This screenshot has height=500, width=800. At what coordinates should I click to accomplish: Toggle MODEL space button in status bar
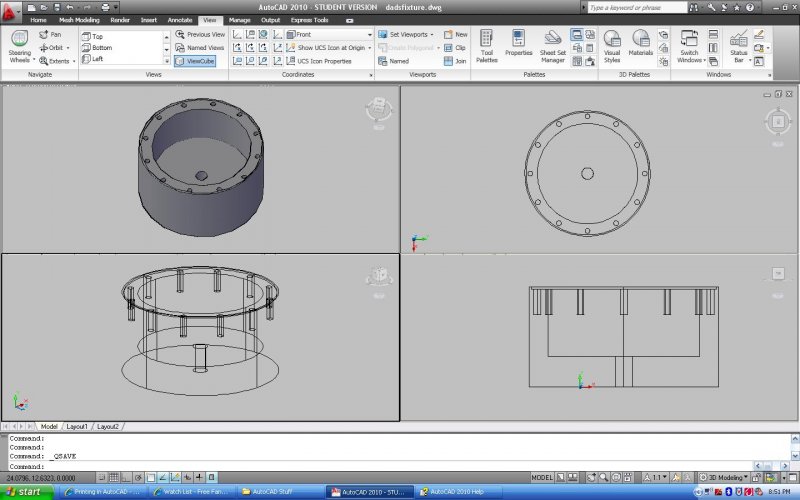[x=543, y=478]
